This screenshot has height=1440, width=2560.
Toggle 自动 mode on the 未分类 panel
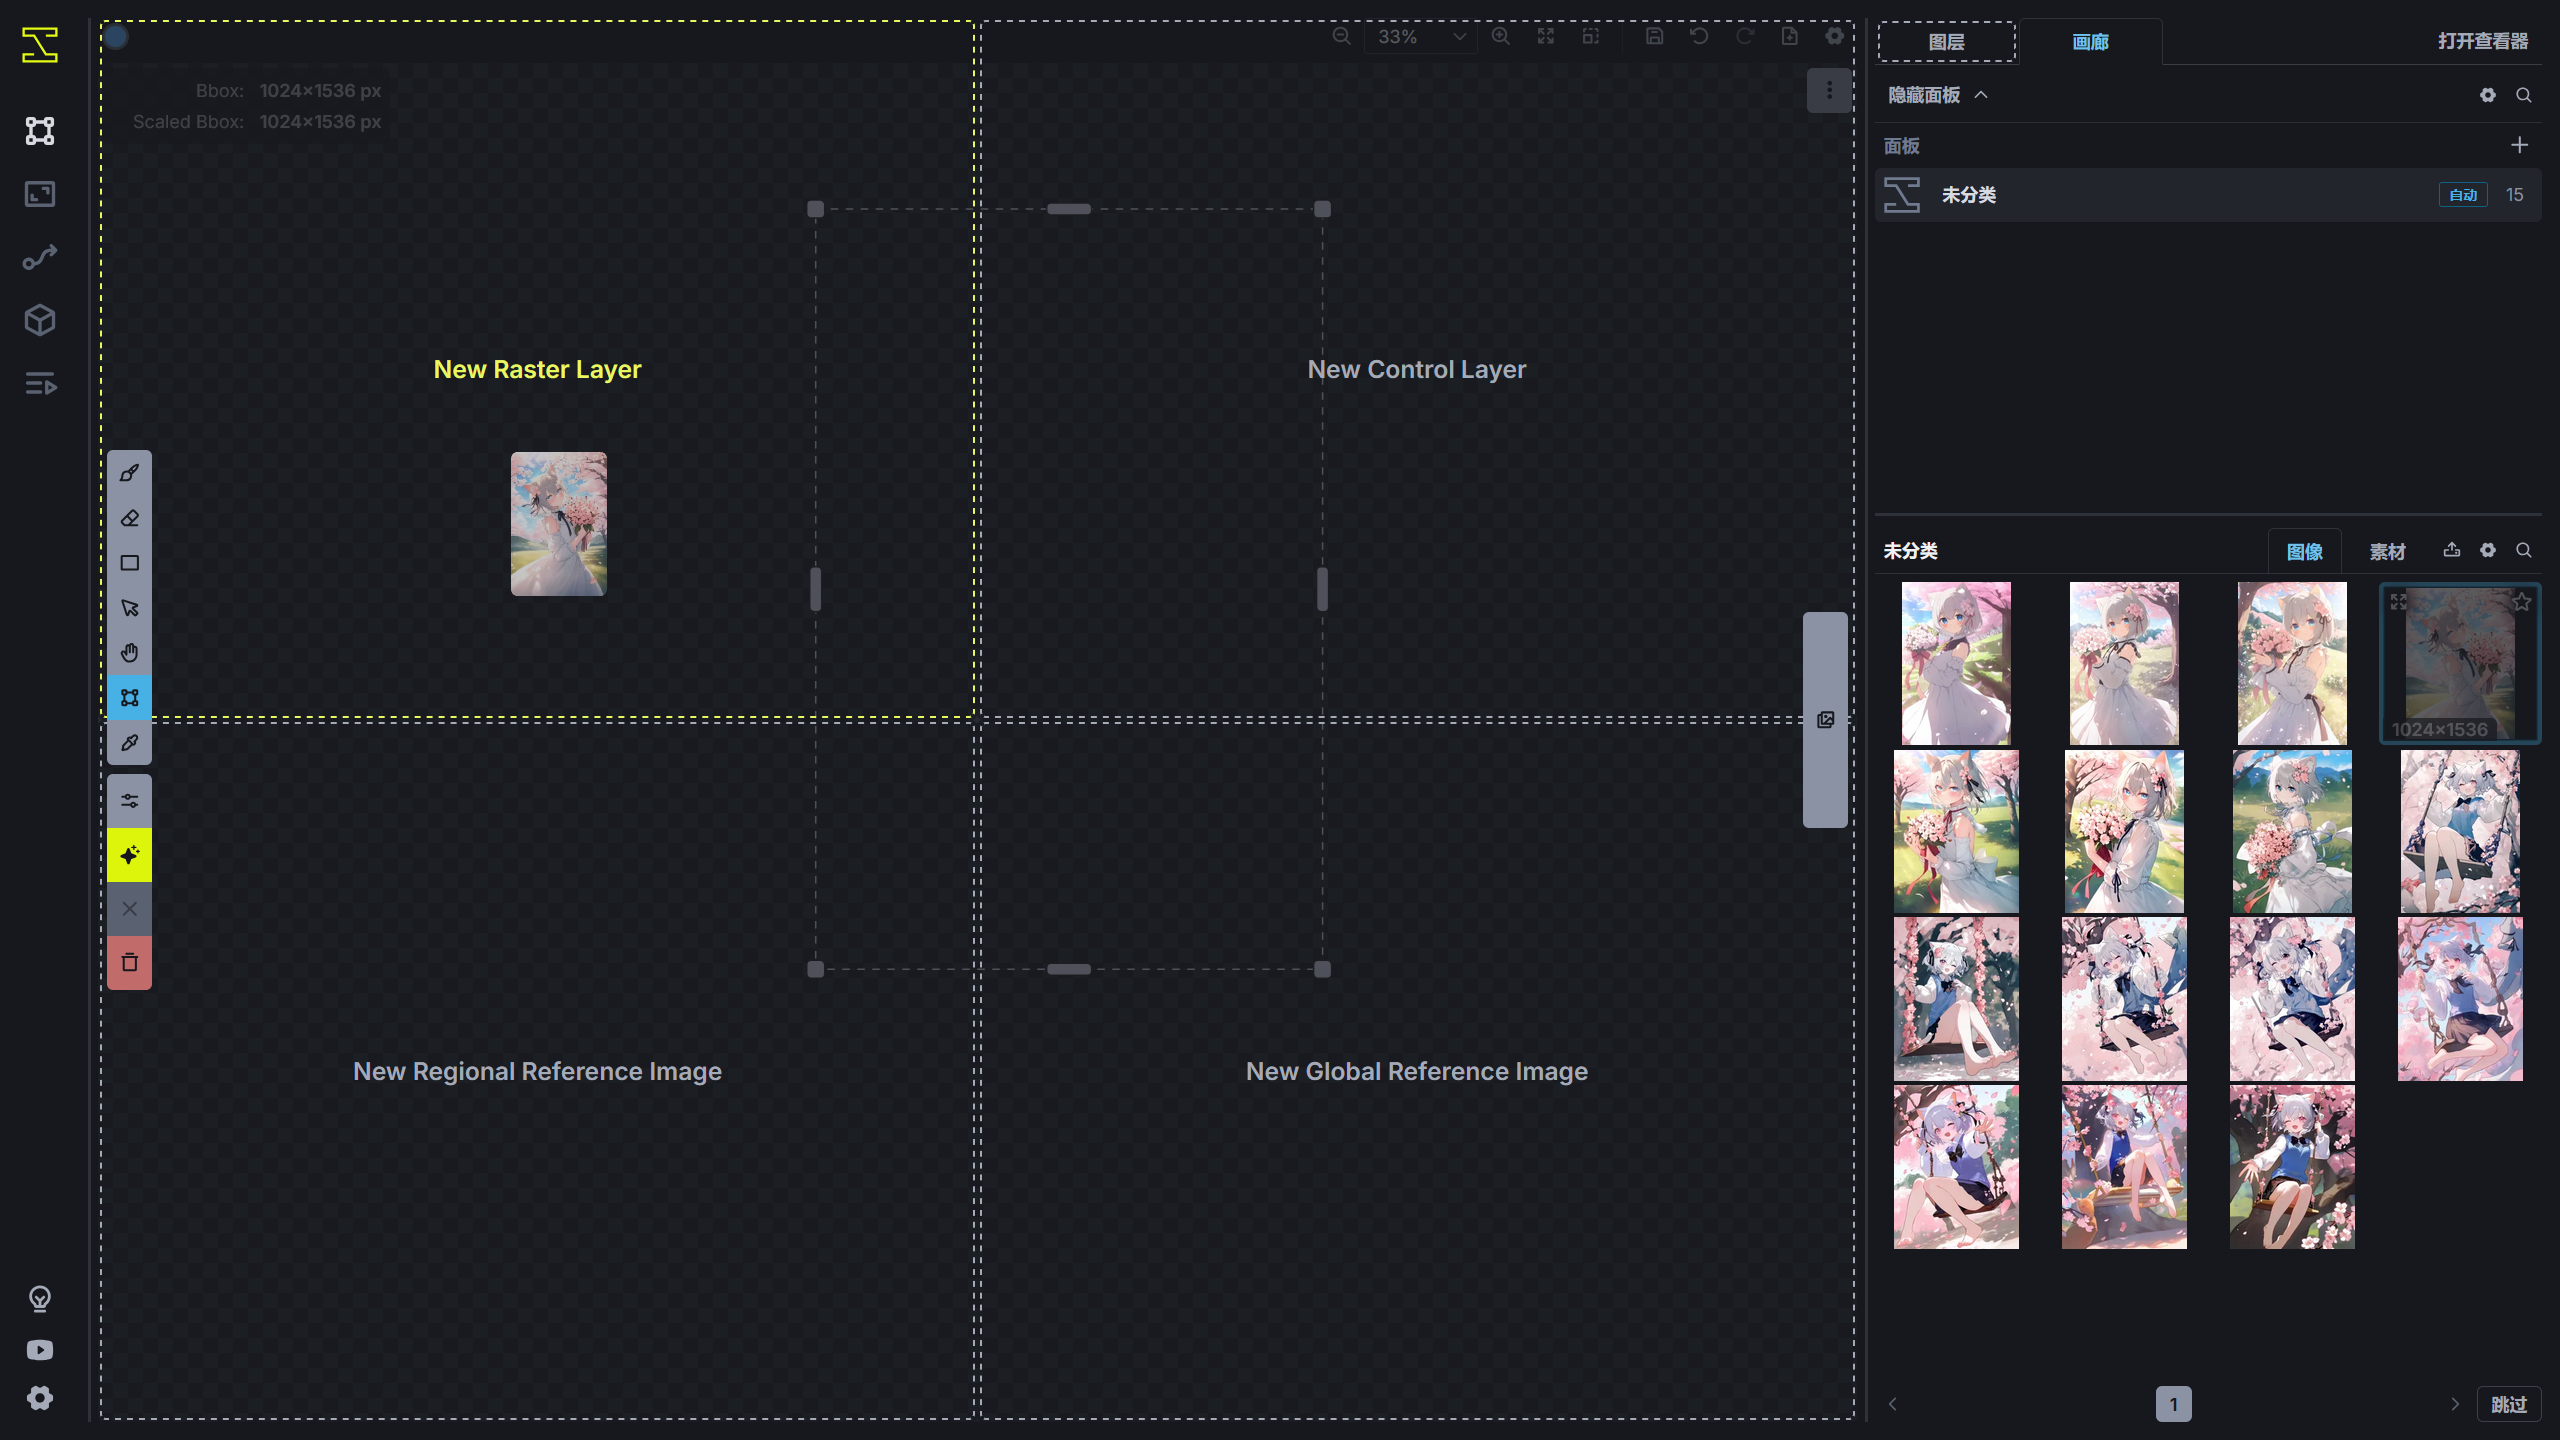coord(2463,194)
